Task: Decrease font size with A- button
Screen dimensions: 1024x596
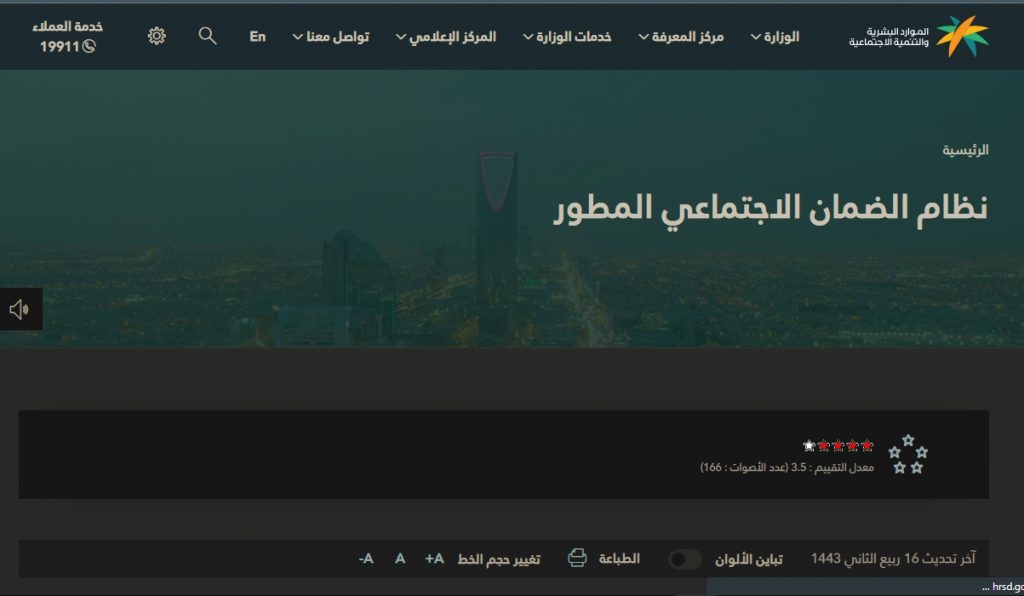Action: click(366, 559)
